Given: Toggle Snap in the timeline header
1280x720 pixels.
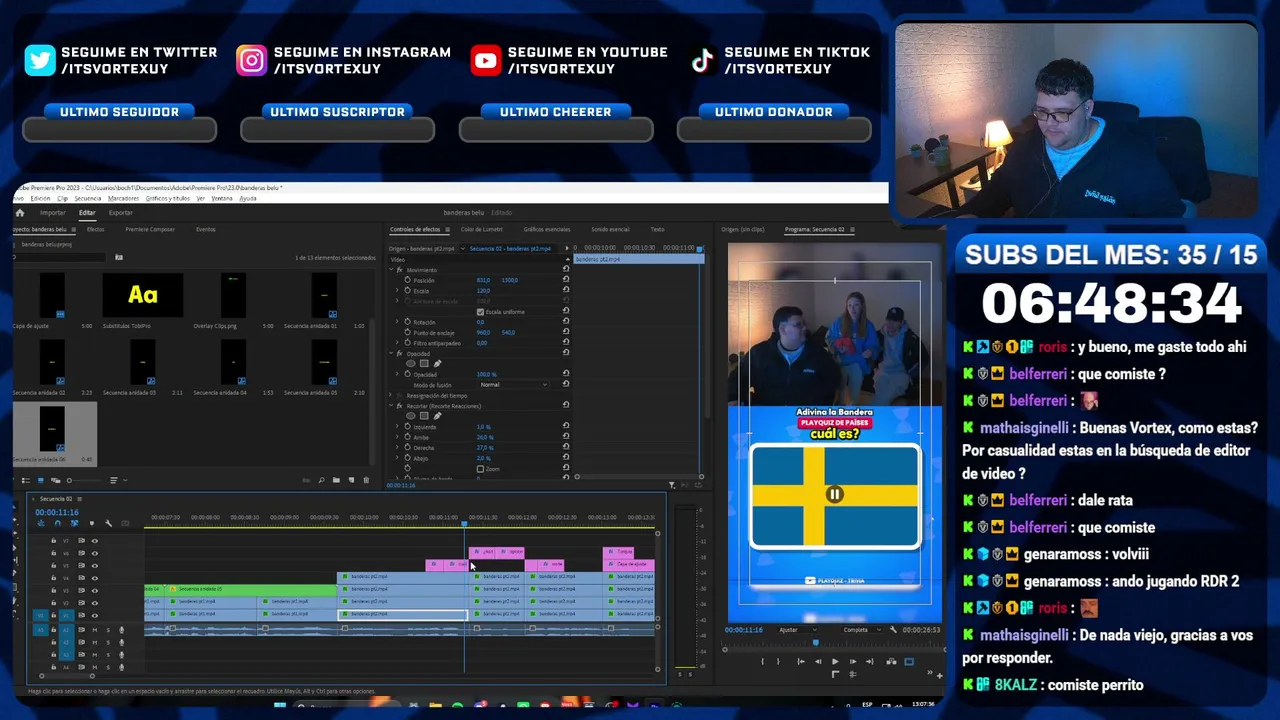Looking at the screenshot, I should (58, 523).
